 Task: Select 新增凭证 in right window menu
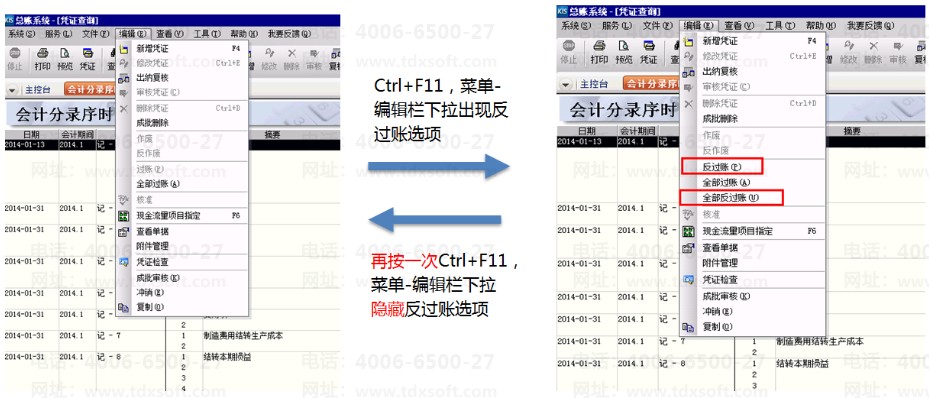coord(720,41)
